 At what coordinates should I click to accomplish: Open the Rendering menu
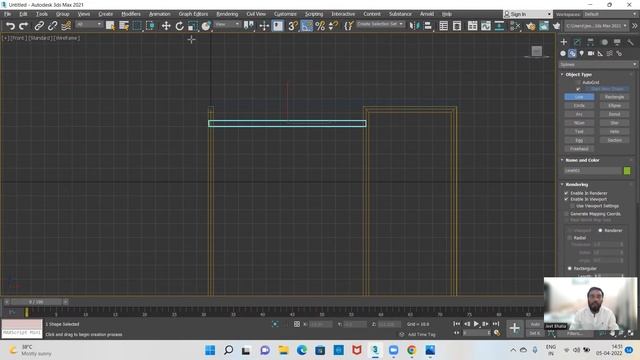227,14
